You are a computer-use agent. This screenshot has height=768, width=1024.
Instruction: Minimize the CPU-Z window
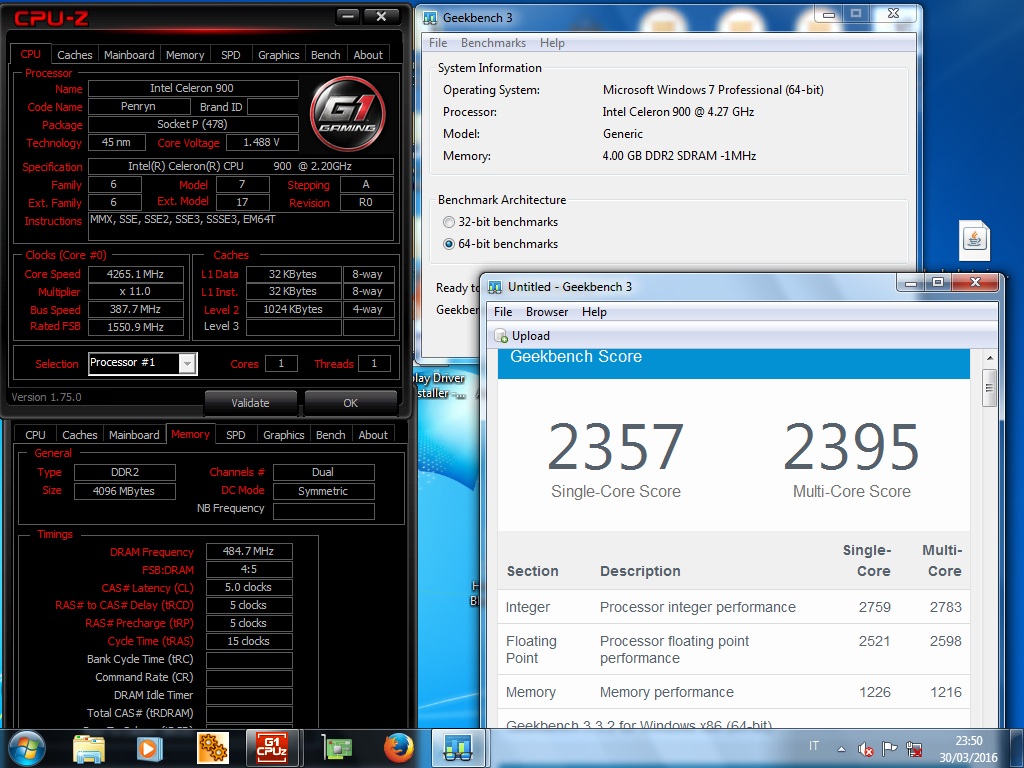347,17
